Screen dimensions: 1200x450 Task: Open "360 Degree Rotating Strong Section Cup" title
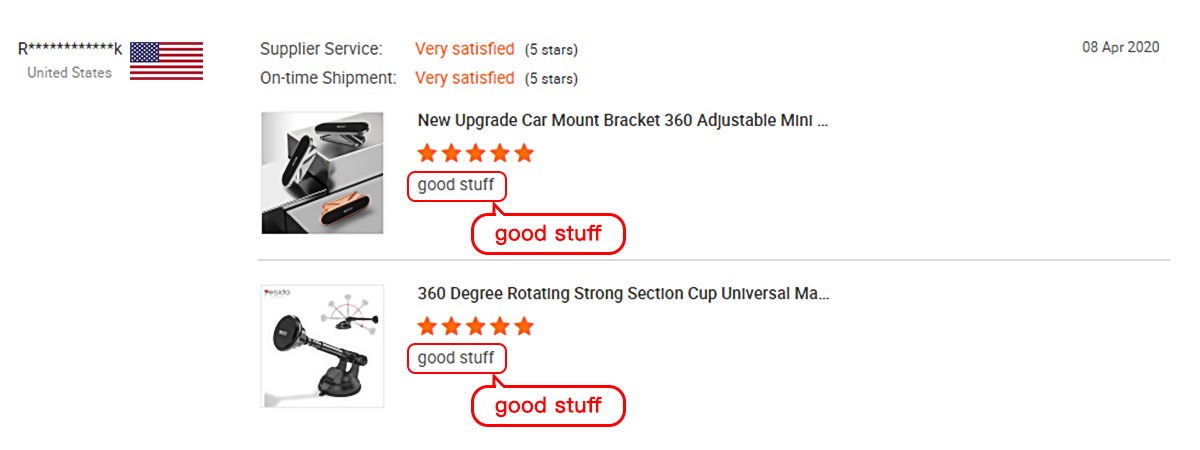623,294
